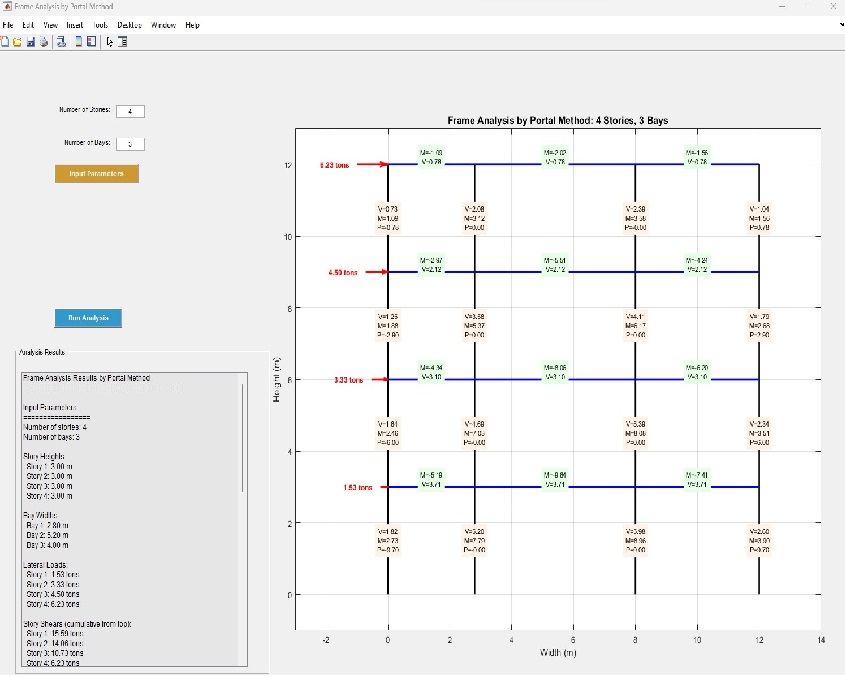Open the Insert menu
845x677 pixels.
(75, 25)
